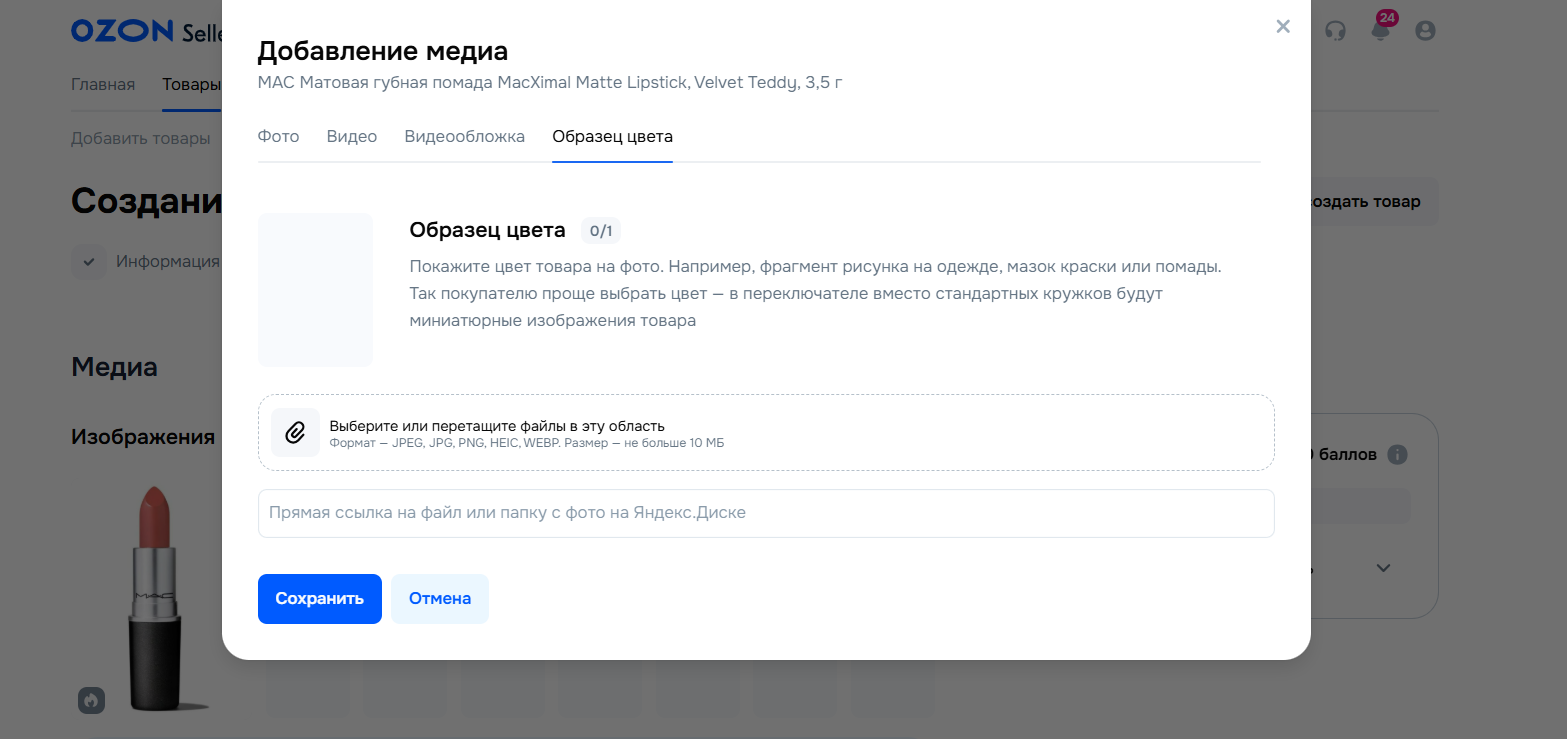Click the checkmark icon beside Информация
This screenshot has height=739, width=1567.
coord(88,262)
